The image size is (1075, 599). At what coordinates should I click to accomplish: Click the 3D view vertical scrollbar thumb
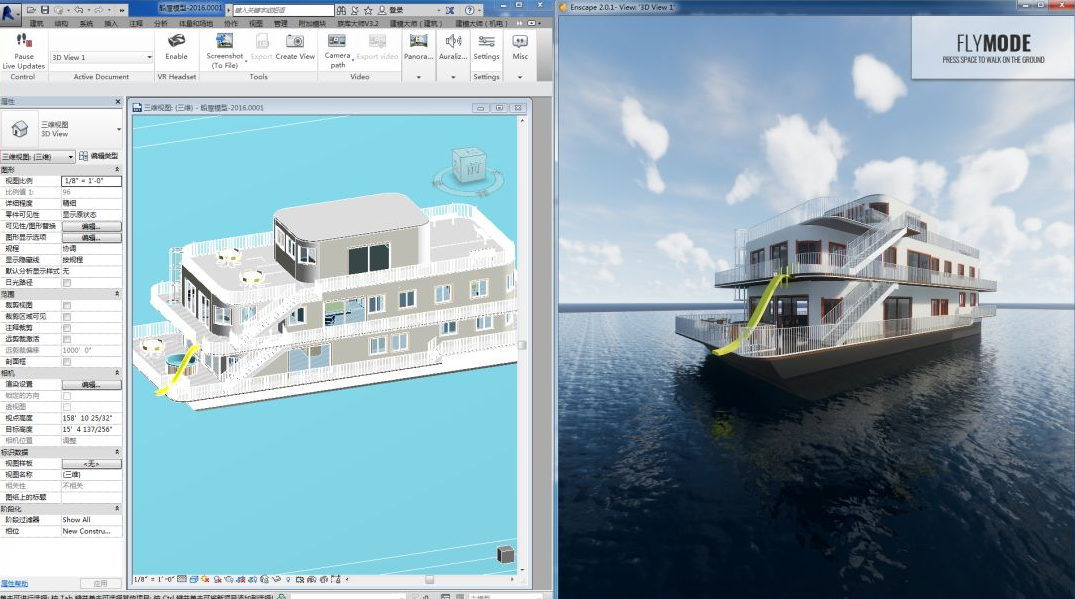[x=522, y=345]
